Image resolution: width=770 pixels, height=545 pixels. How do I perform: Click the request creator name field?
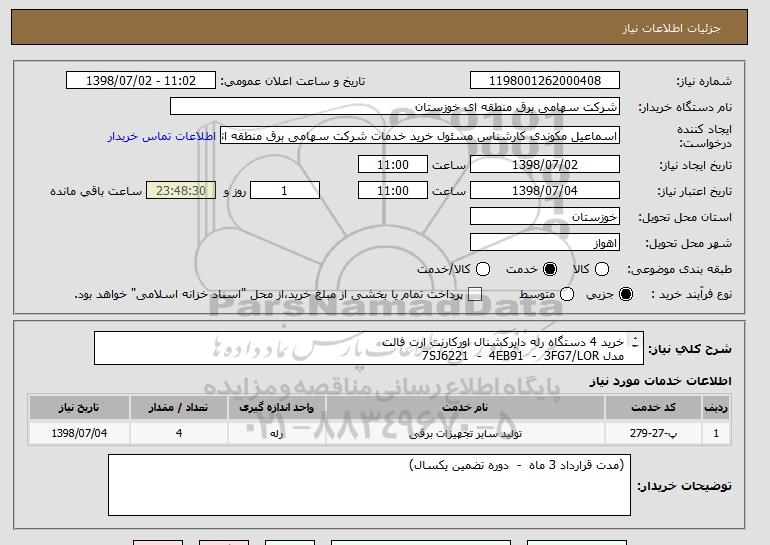[420, 136]
